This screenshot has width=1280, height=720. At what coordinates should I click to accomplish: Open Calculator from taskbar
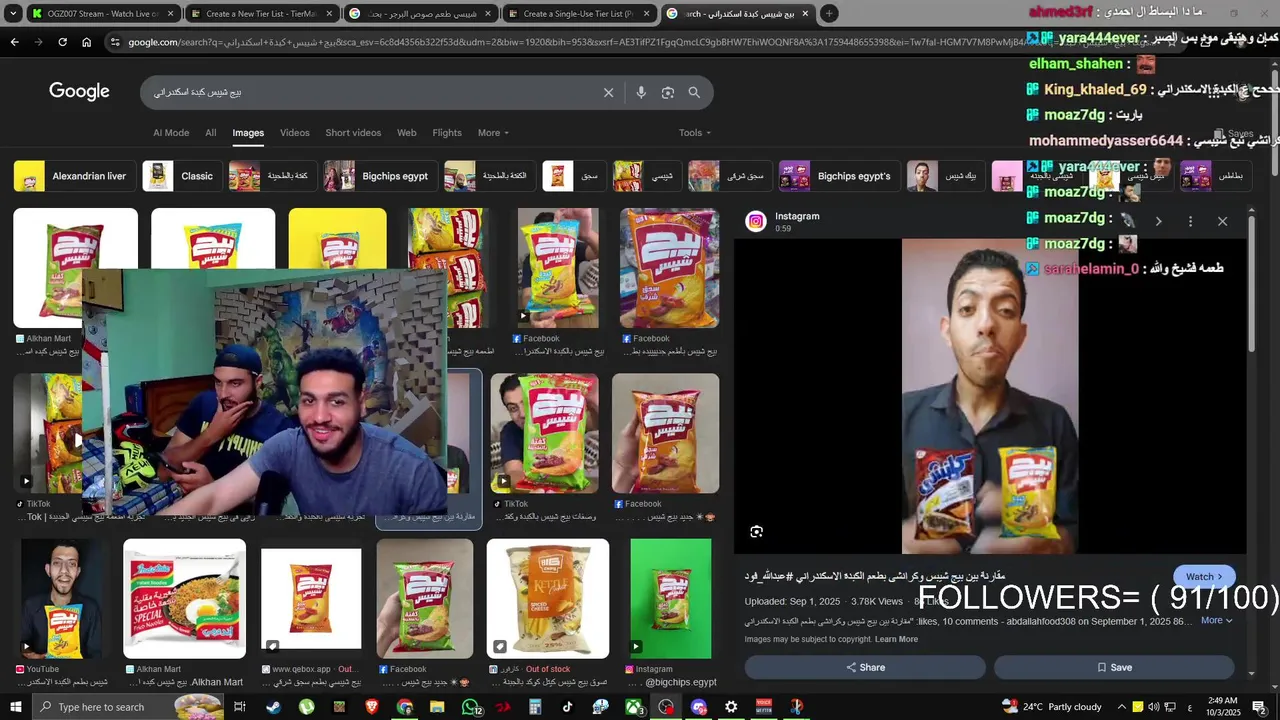pyautogui.click(x=535, y=707)
